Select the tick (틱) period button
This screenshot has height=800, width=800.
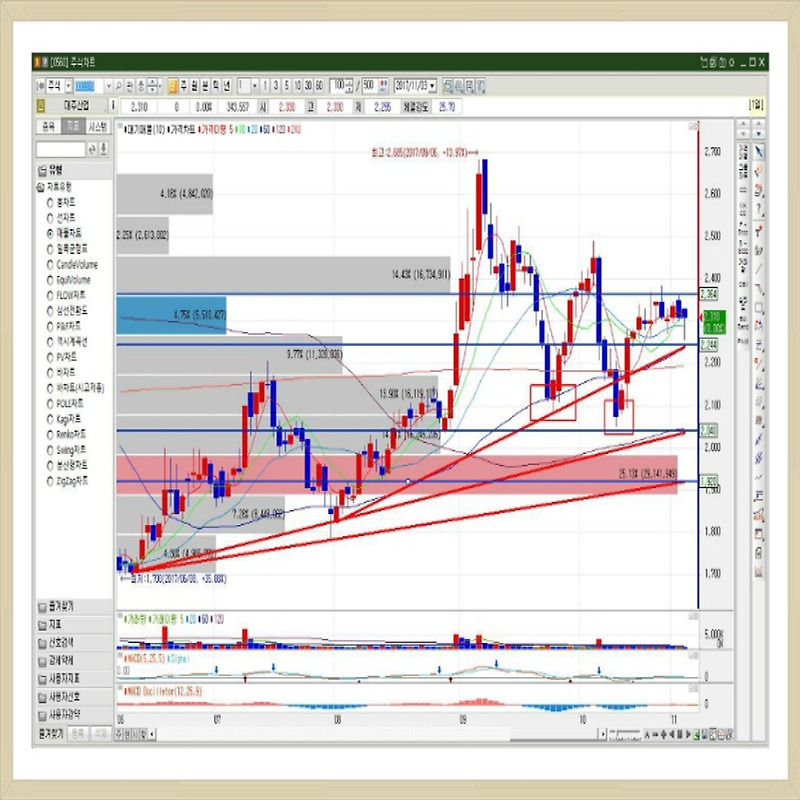click(216, 86)
